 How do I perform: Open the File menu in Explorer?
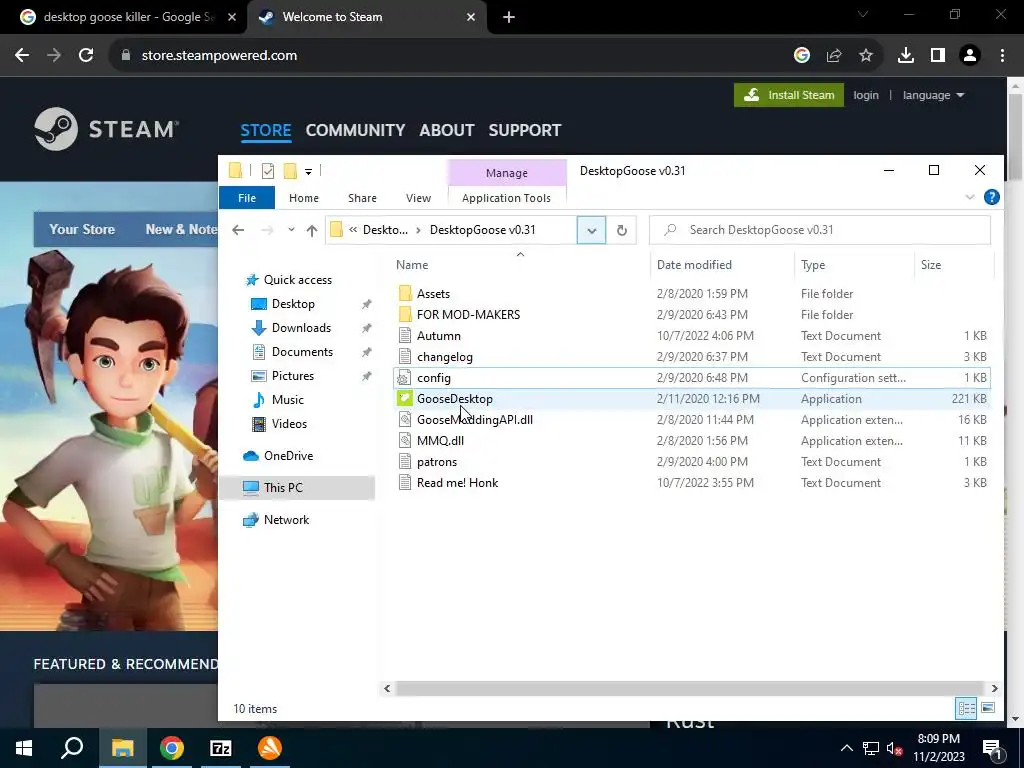click(247, 198)
